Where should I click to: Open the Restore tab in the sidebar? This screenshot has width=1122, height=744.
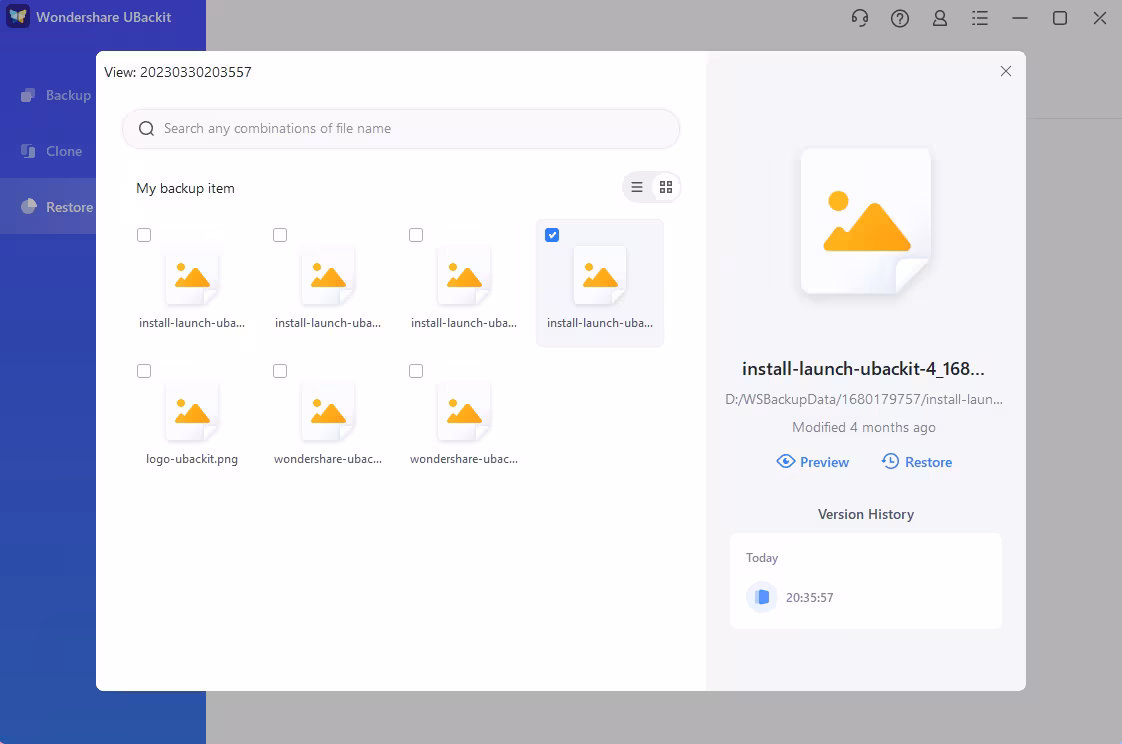coord(48,207)
